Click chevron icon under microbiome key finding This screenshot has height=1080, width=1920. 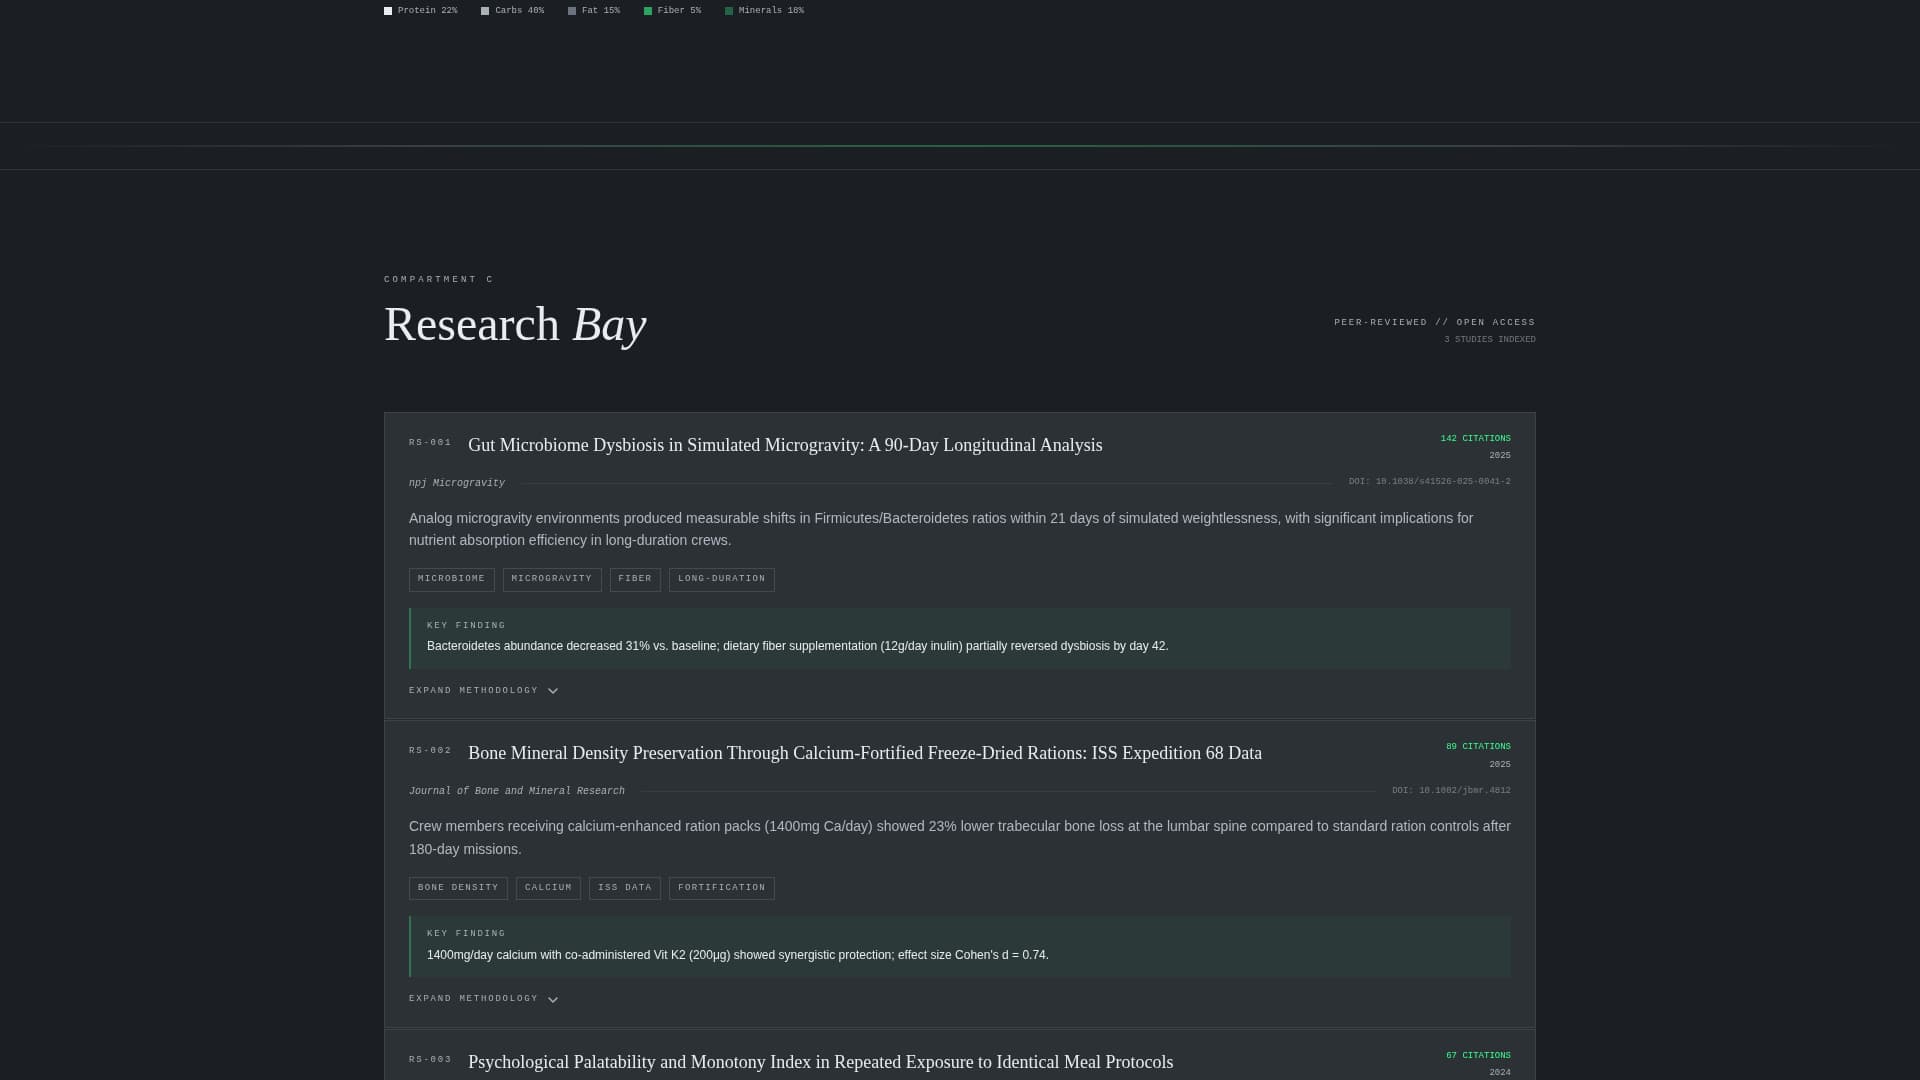pos(553,691)
